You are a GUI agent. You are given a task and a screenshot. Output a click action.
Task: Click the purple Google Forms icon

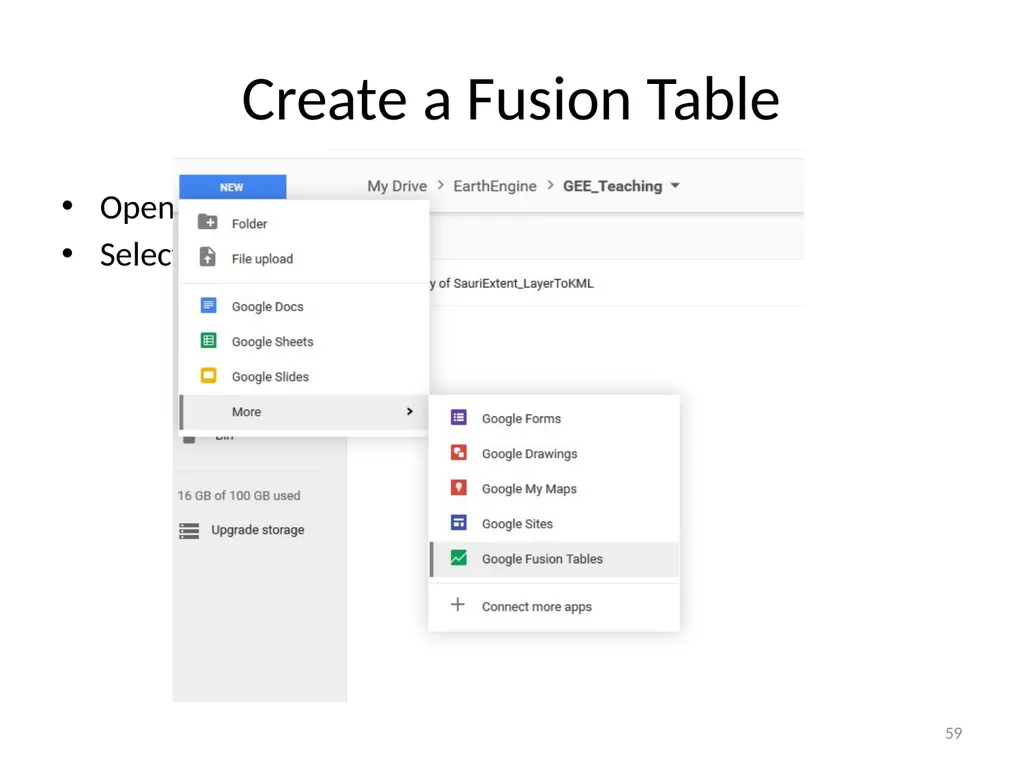click(x=458, y=417)
